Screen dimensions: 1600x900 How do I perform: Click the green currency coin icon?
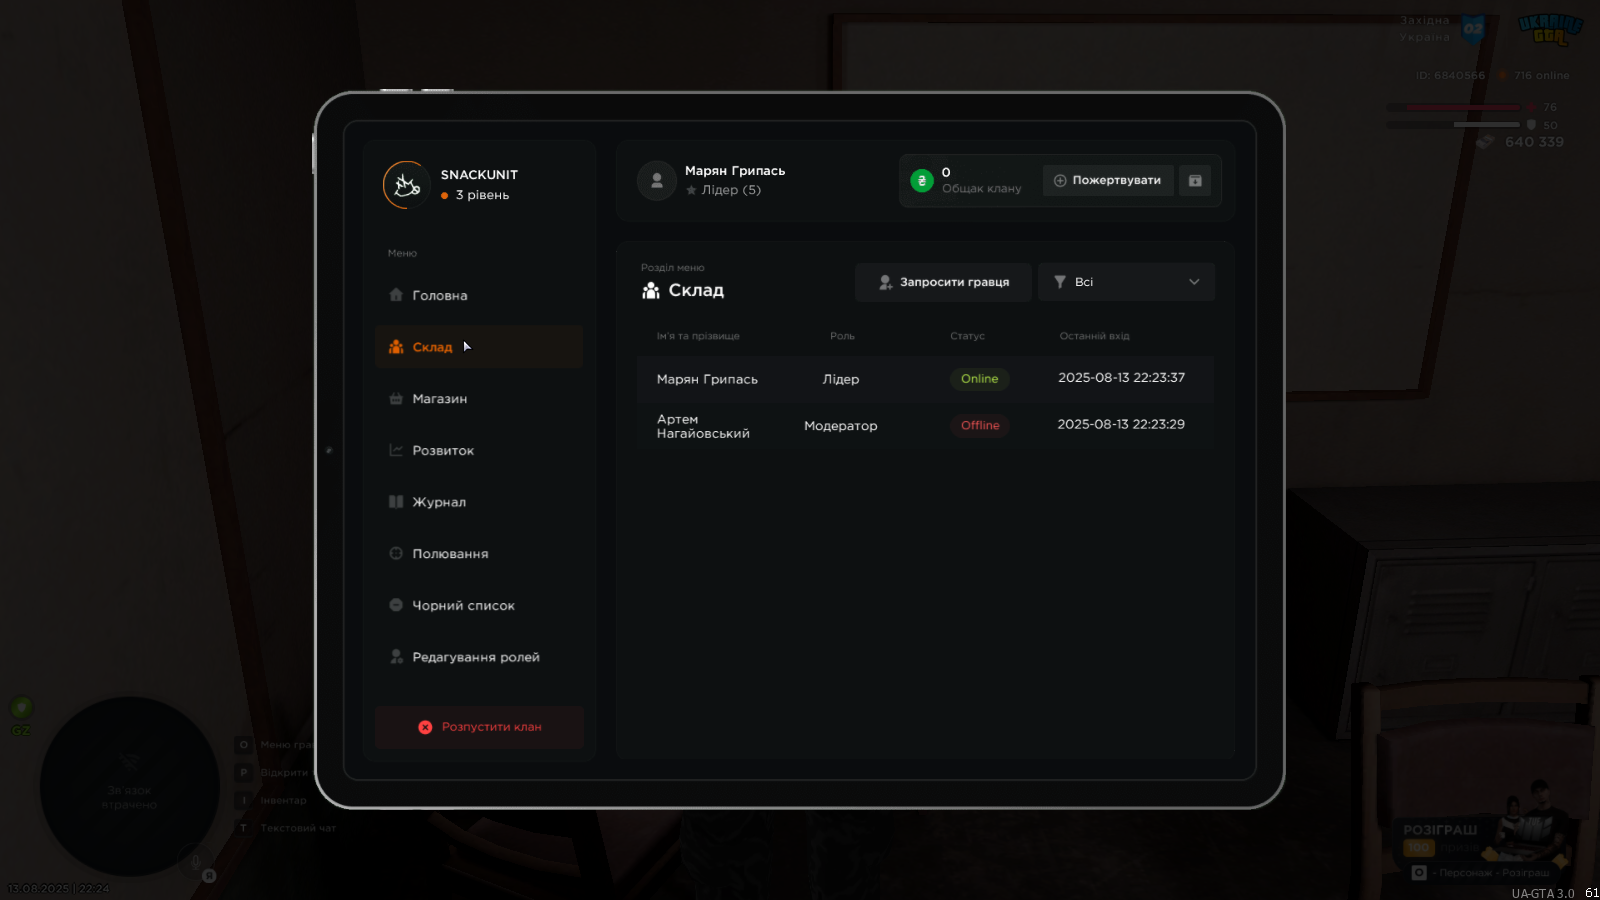click(x=922, y=181)
